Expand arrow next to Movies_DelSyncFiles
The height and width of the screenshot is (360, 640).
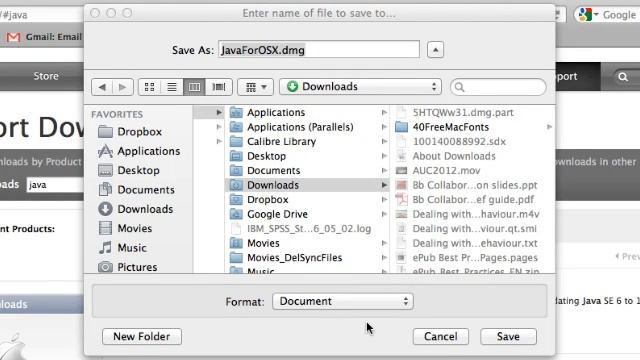[x=384, y=258]
